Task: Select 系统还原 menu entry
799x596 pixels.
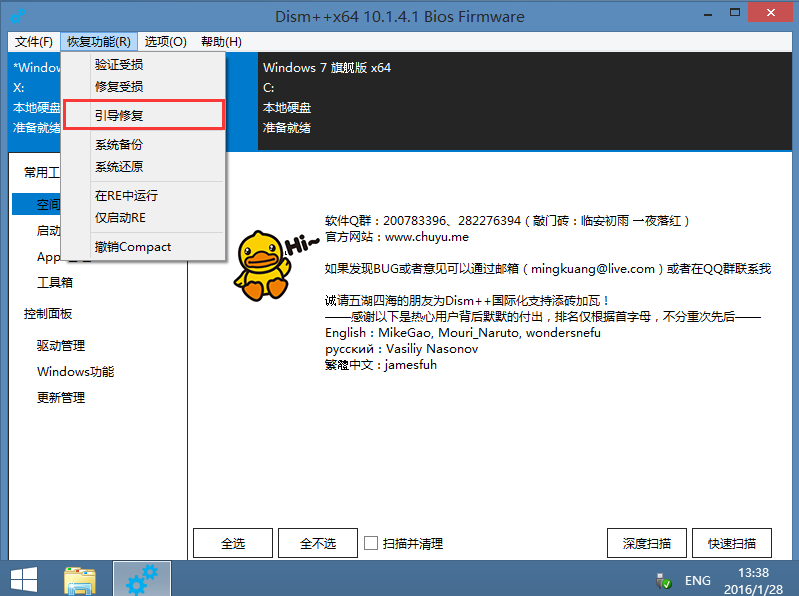Action: pos(144,167)
